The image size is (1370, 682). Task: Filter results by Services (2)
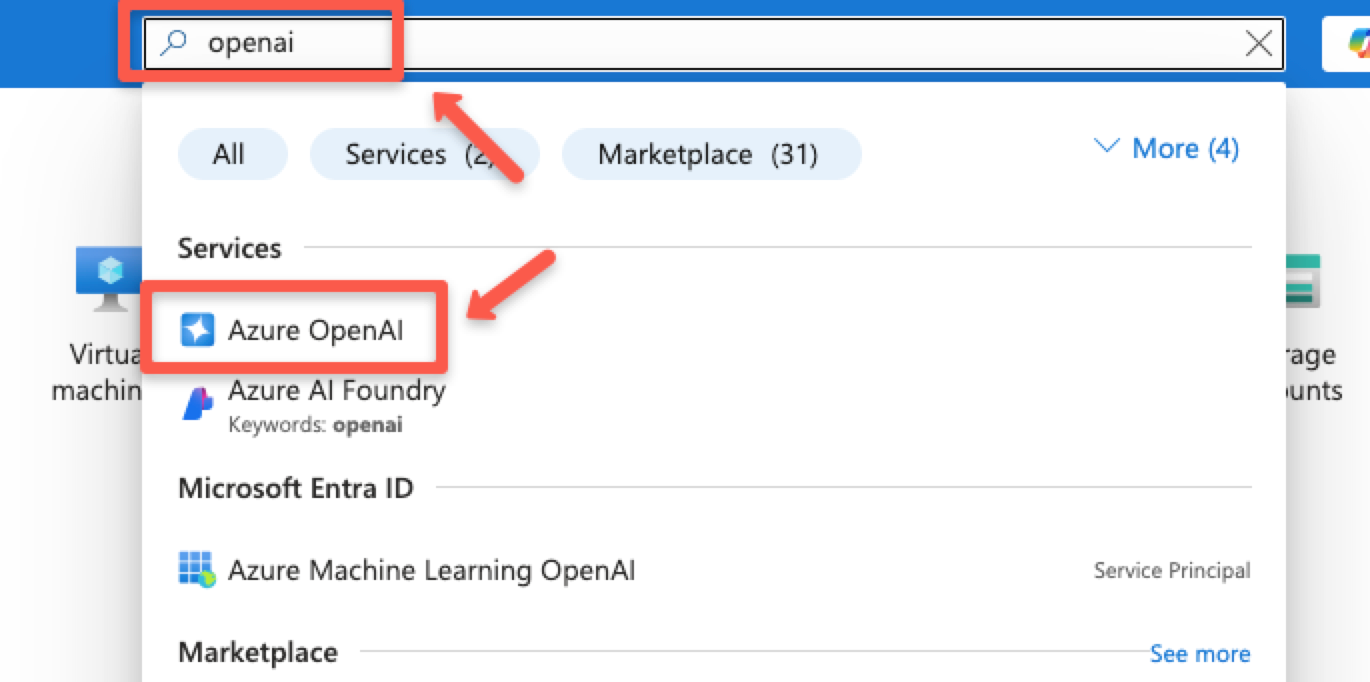tap(424, 154)
